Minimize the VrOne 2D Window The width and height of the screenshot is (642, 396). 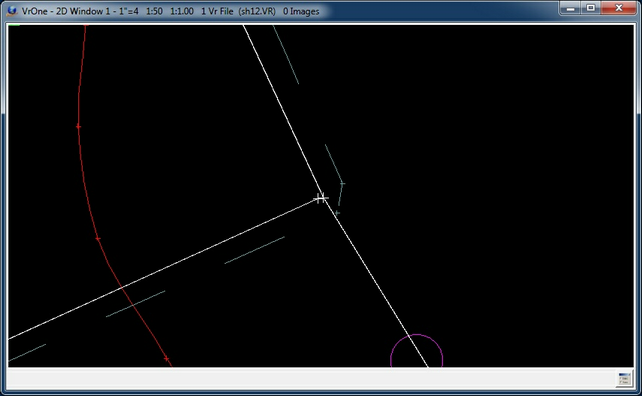coord(570,8)
